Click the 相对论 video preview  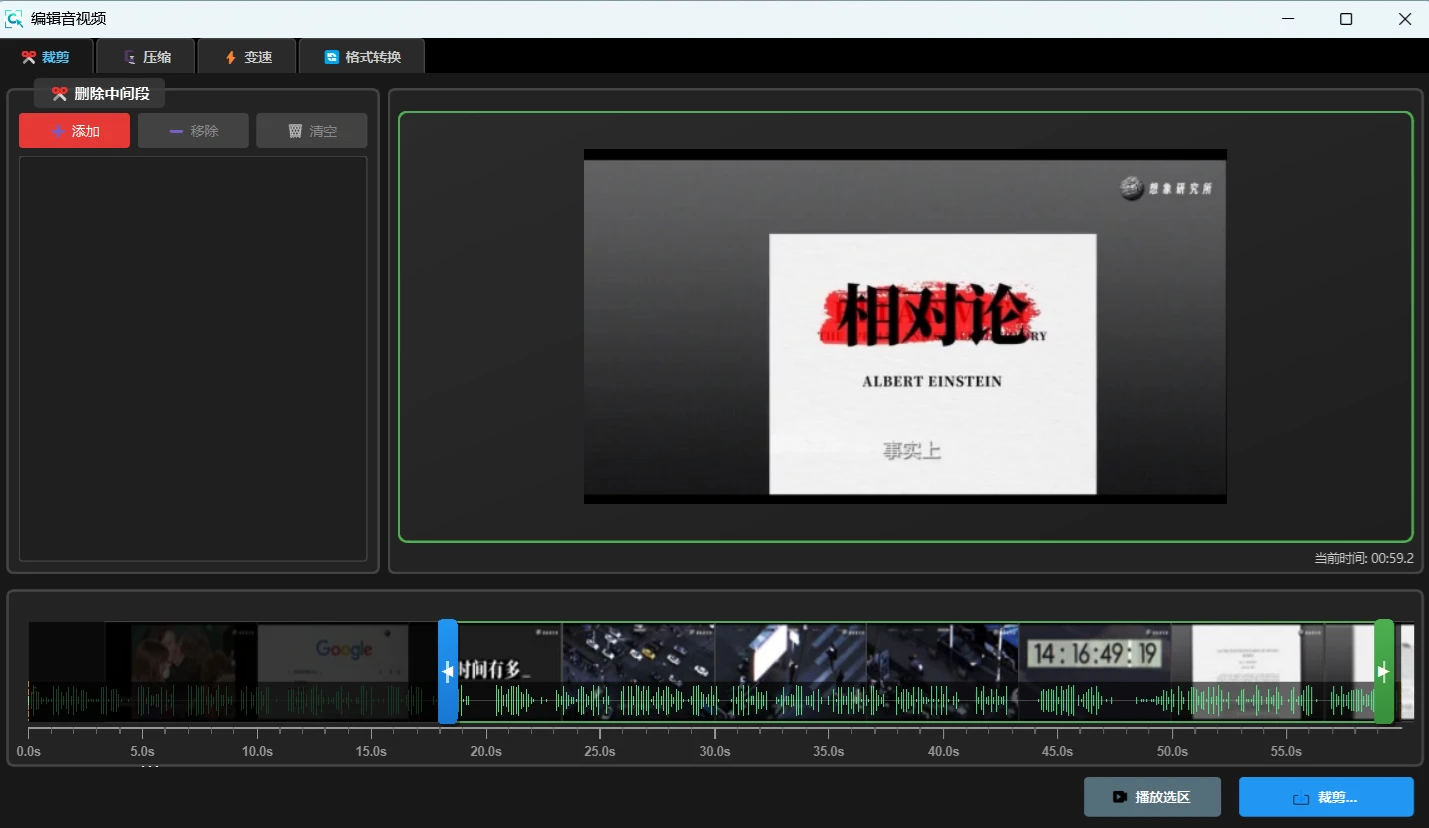(x=905, y=326)
